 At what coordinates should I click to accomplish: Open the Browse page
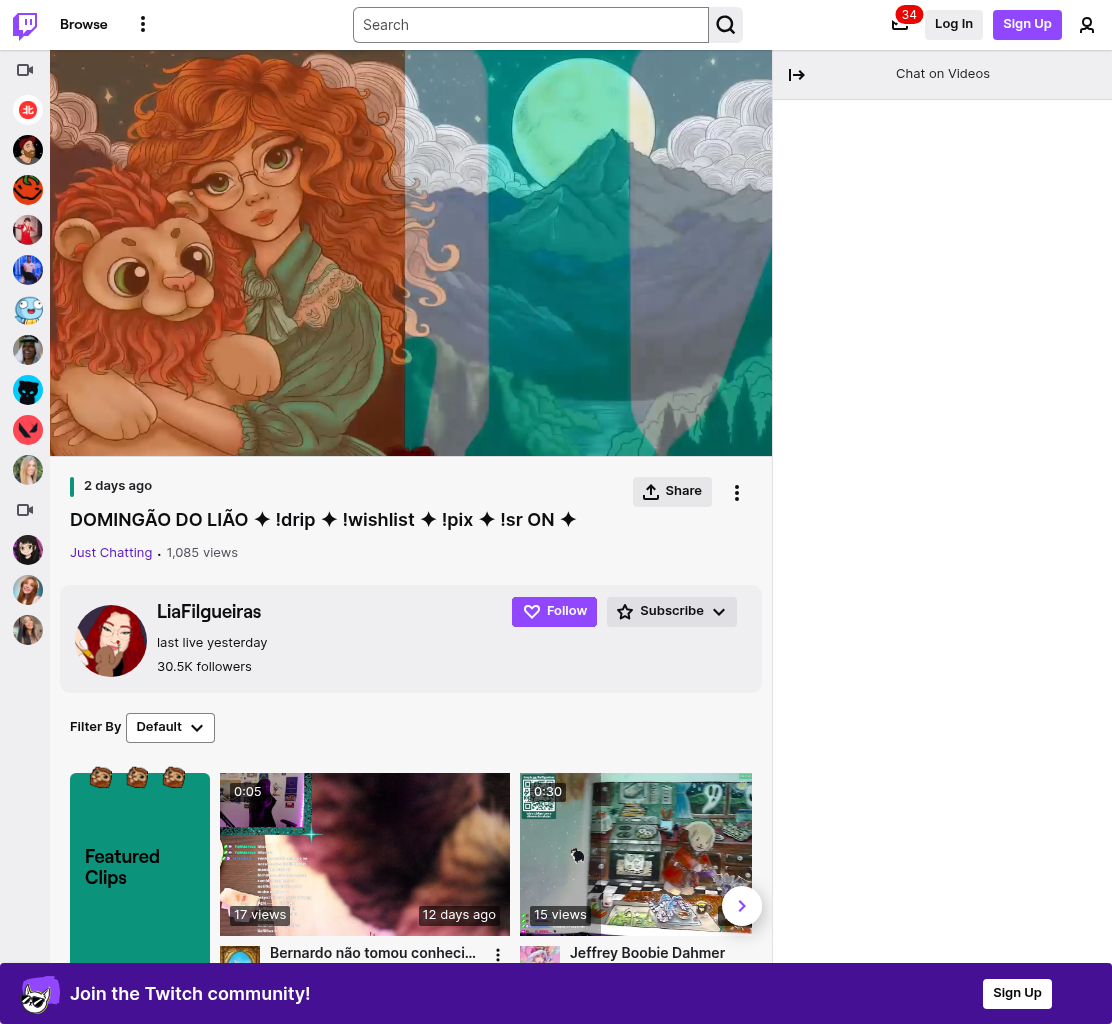click(84, 25)
